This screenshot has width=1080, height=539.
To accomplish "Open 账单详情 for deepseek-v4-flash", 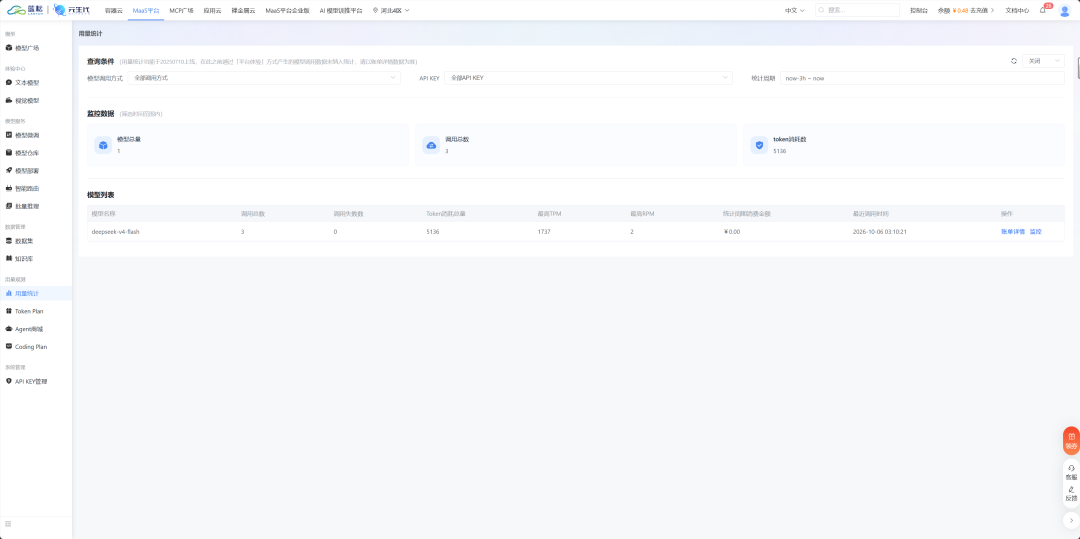I will click(1012, 232).
